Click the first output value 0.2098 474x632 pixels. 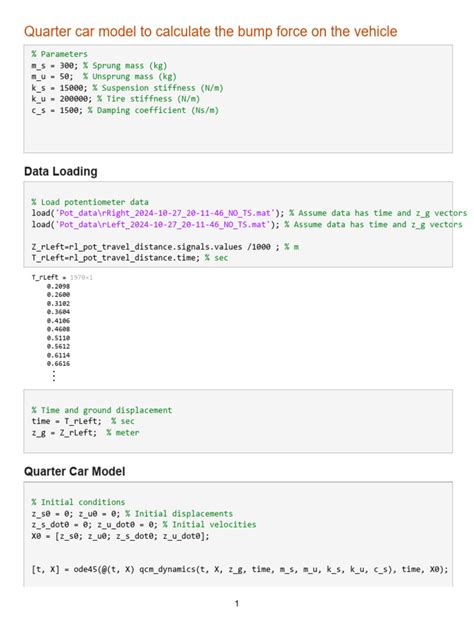click(x=58, y=286)
